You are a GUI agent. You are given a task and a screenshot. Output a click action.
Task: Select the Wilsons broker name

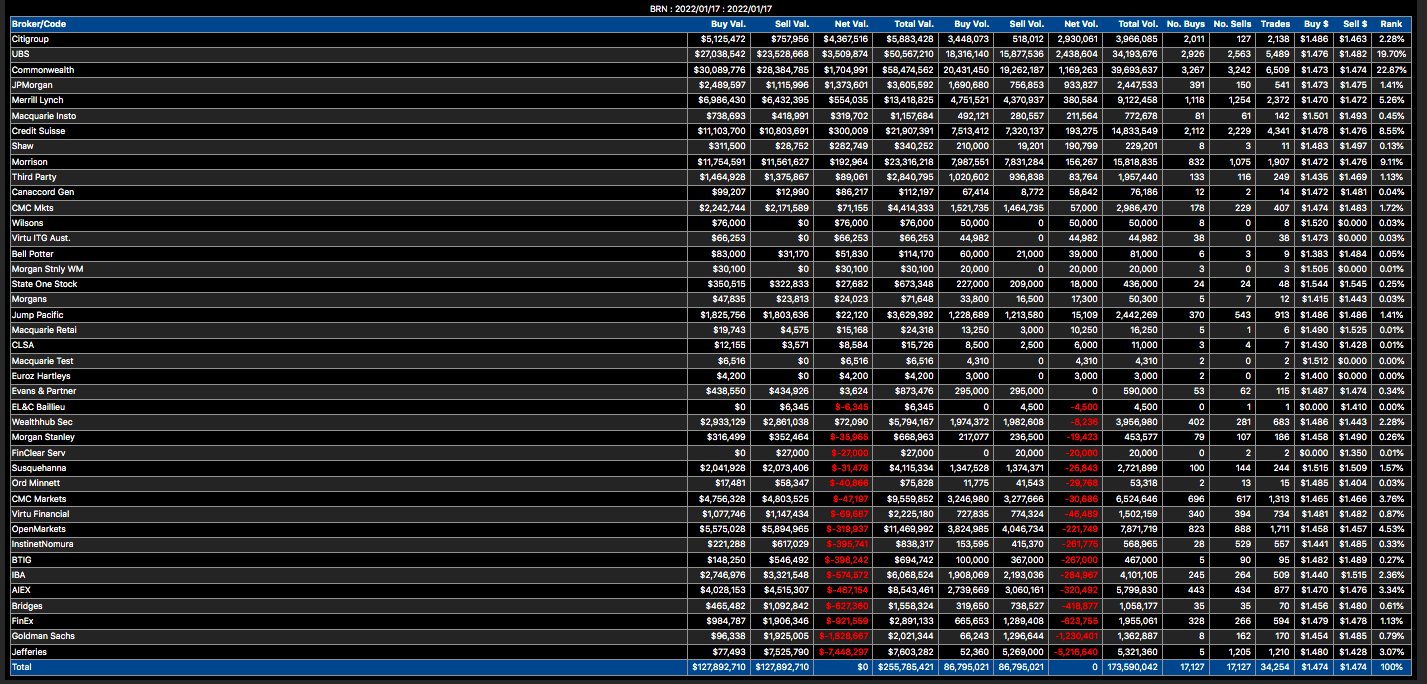click(x=27, y=223)
